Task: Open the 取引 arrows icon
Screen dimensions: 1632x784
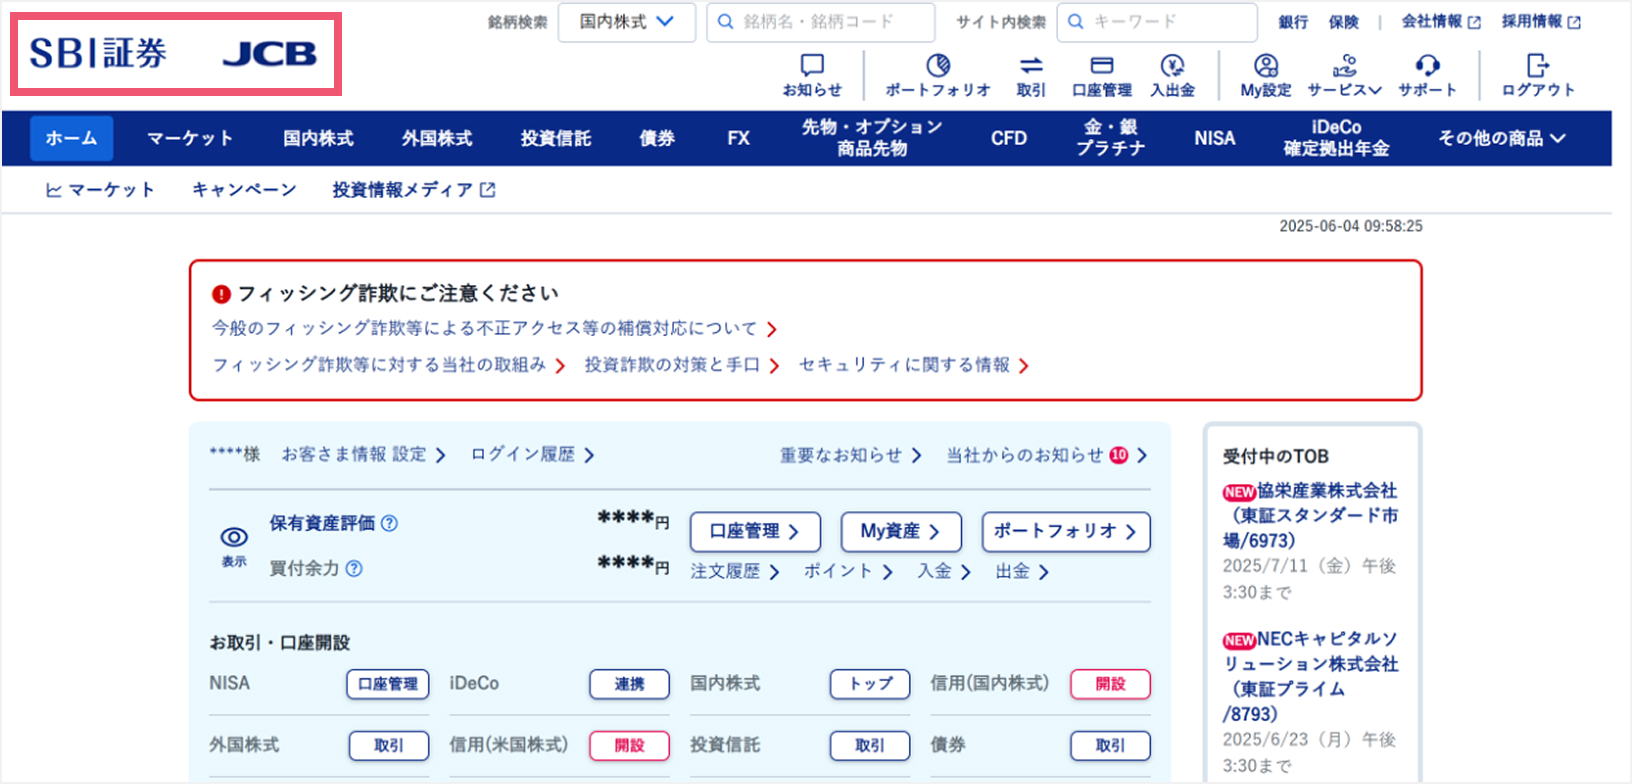Action: coord(1031,66)
